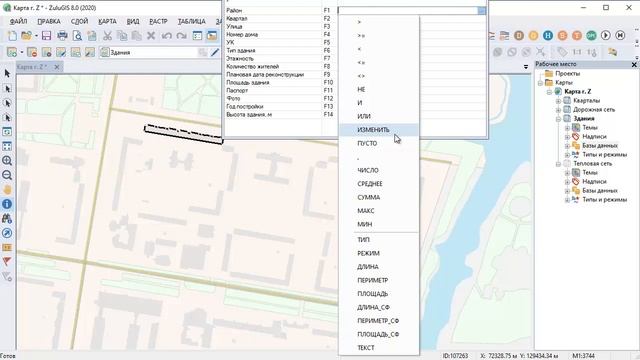Open the ТАБЛИЦА menu

coord(191,21)
